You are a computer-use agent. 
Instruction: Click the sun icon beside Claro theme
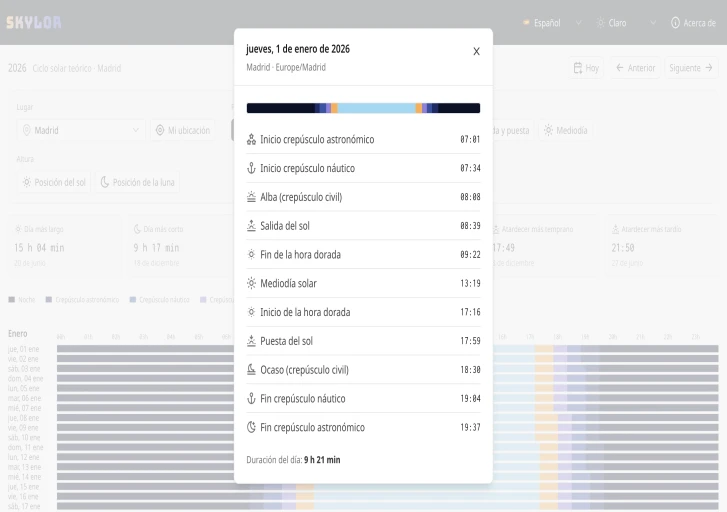click(600, 23)
